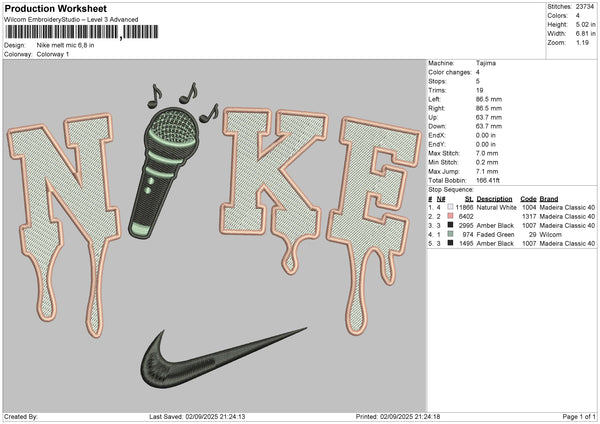Viewport: 600px width, 424px height.
Task: Select the Natural White color swatch
Action: pyautogui.click(x=452, y=207)
